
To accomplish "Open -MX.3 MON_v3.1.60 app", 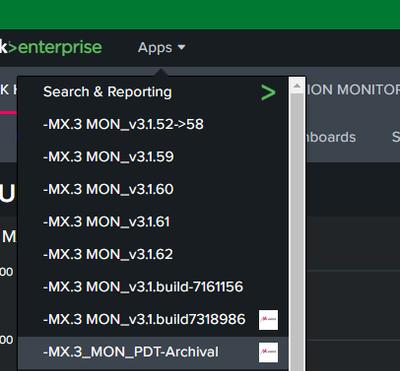I will (153, 189).
